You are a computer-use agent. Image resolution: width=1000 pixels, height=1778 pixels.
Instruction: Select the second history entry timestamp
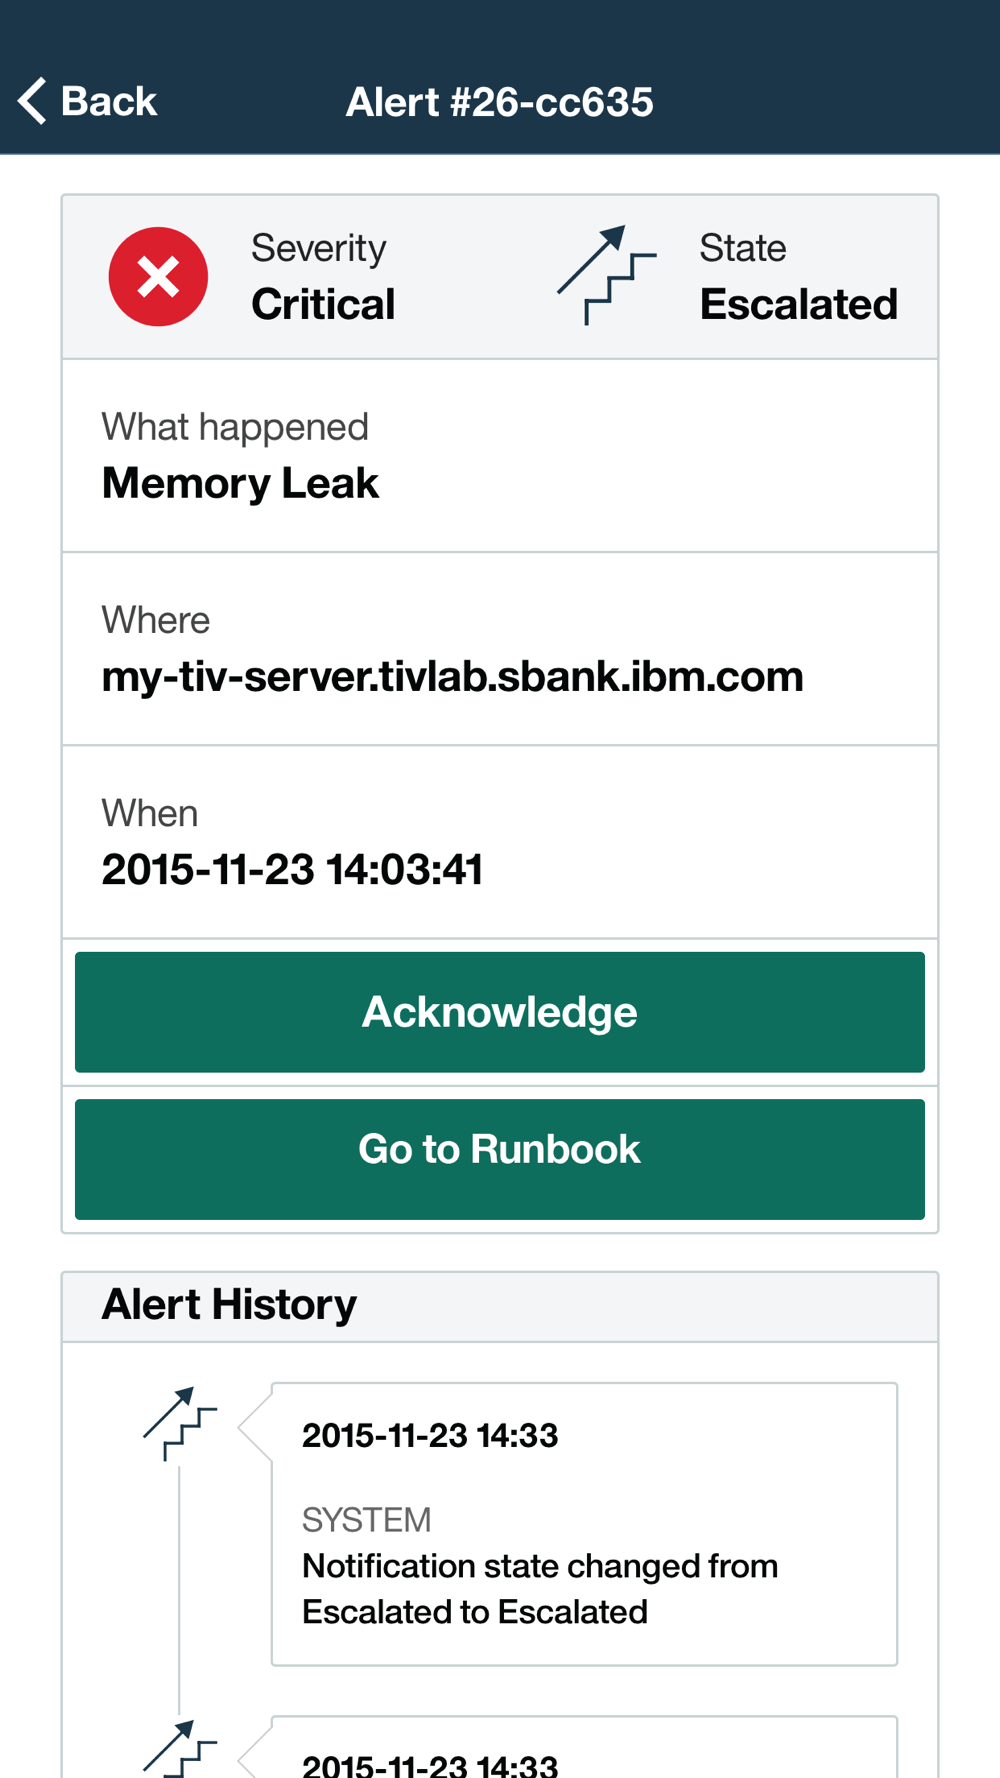pyautogui.click(x=430, y=1764)
